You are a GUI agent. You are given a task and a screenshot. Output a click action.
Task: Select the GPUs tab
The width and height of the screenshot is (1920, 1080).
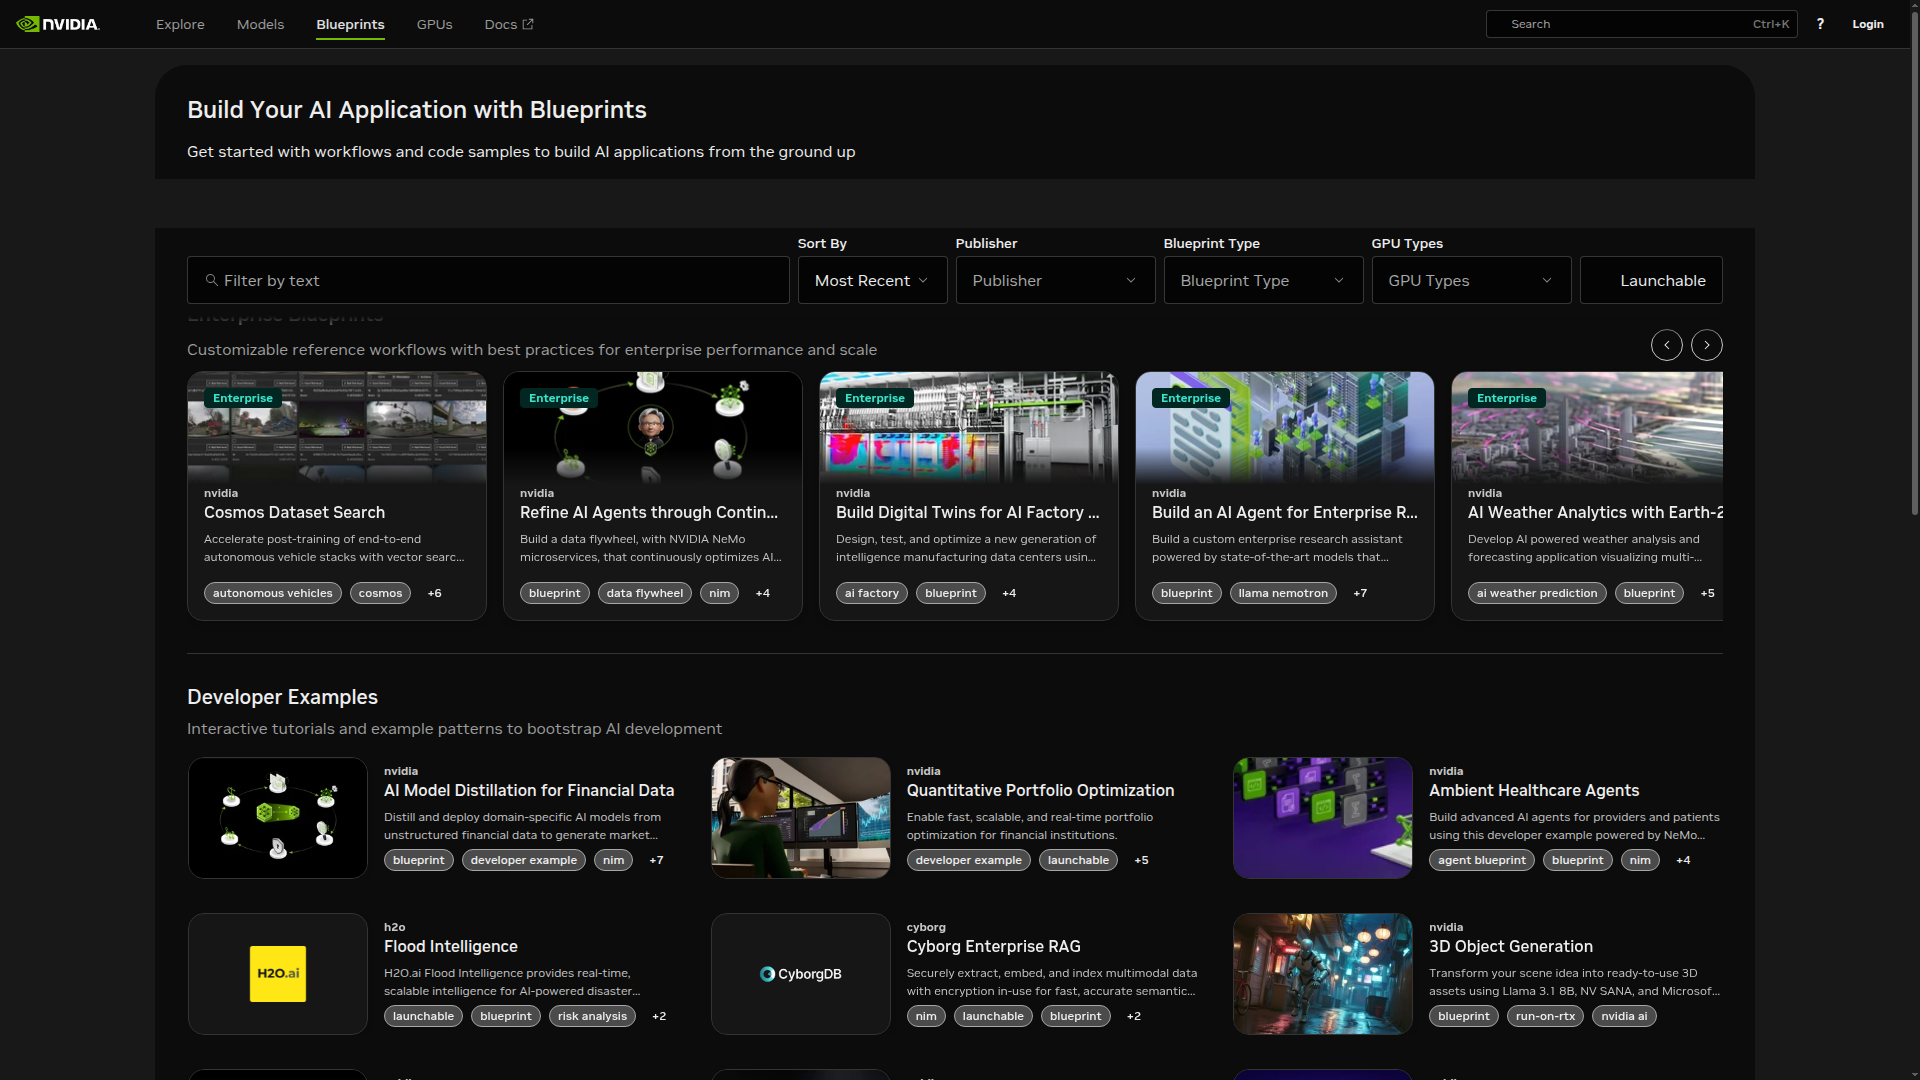434,24
